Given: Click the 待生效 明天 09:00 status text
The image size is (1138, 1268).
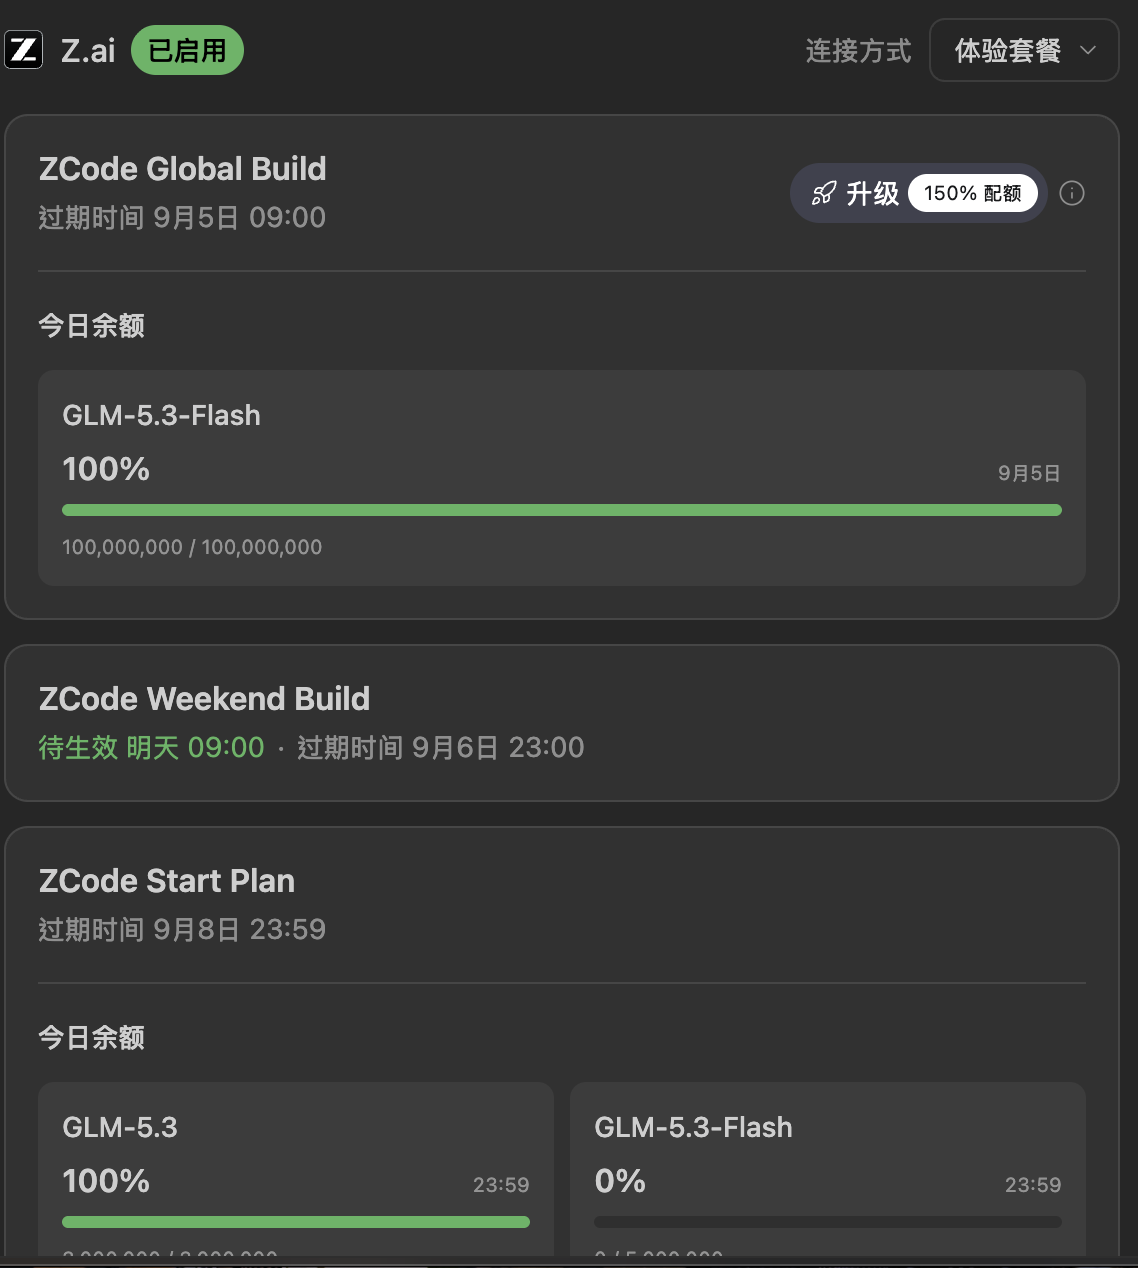Looking at the screenshot, I should click(152, 747).
